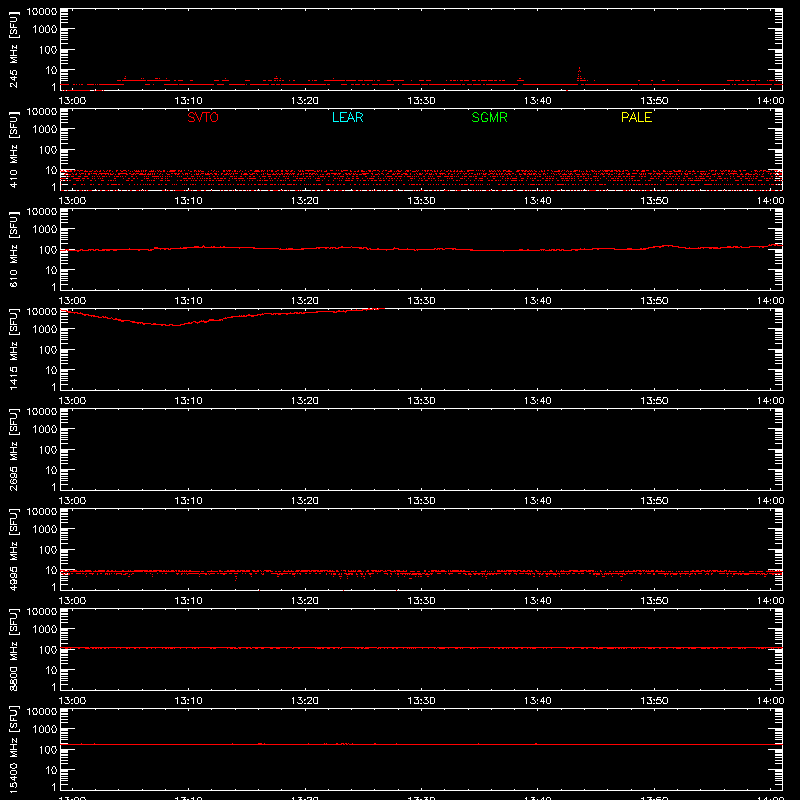
Task: Click 13:50 tick under the 410 MHz plot
Action: 654,201
